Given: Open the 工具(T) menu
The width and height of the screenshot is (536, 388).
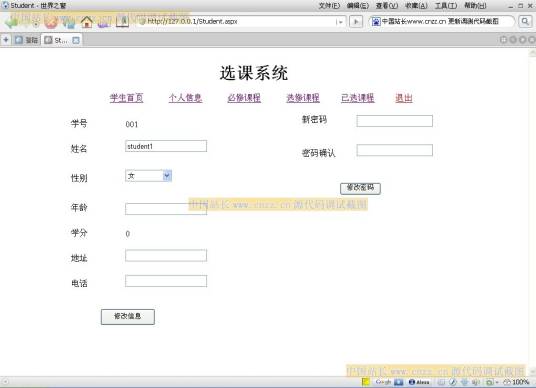Looking at the screenshot, I should point(446,6).
